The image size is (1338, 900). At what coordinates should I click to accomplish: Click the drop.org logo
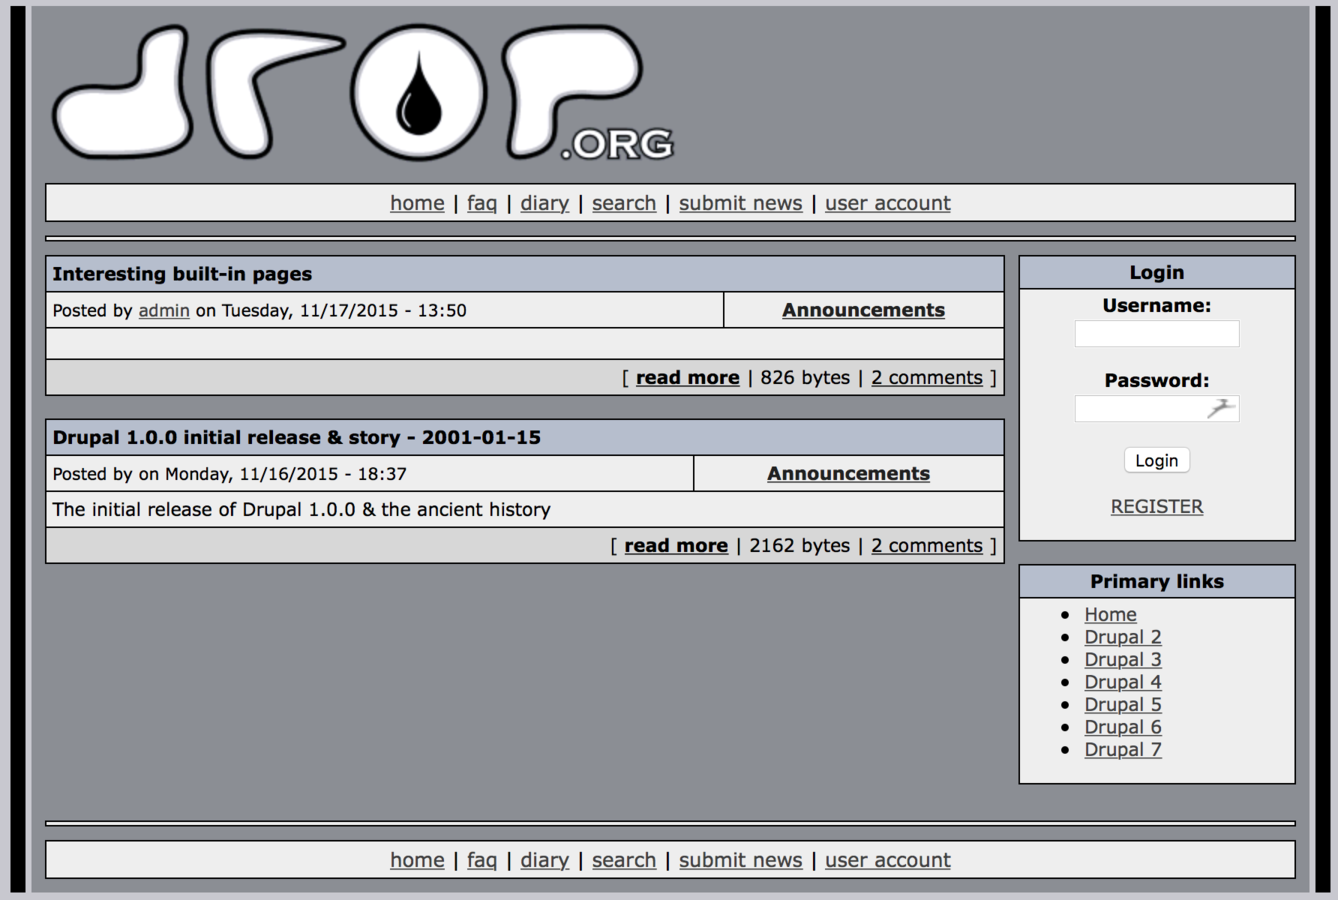click(363, 93)
